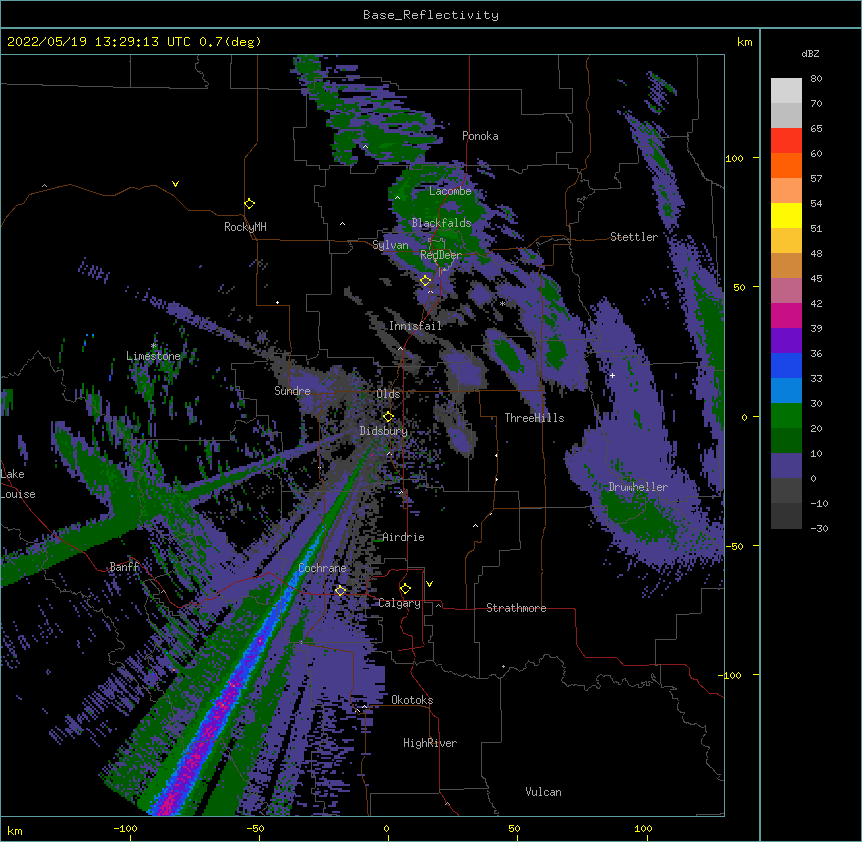Image resolution: width=862 pixels, height=842 pixels.
Task: Select the Lacombe label on the map
Action: pyautogui.click(x=450, y=191)
